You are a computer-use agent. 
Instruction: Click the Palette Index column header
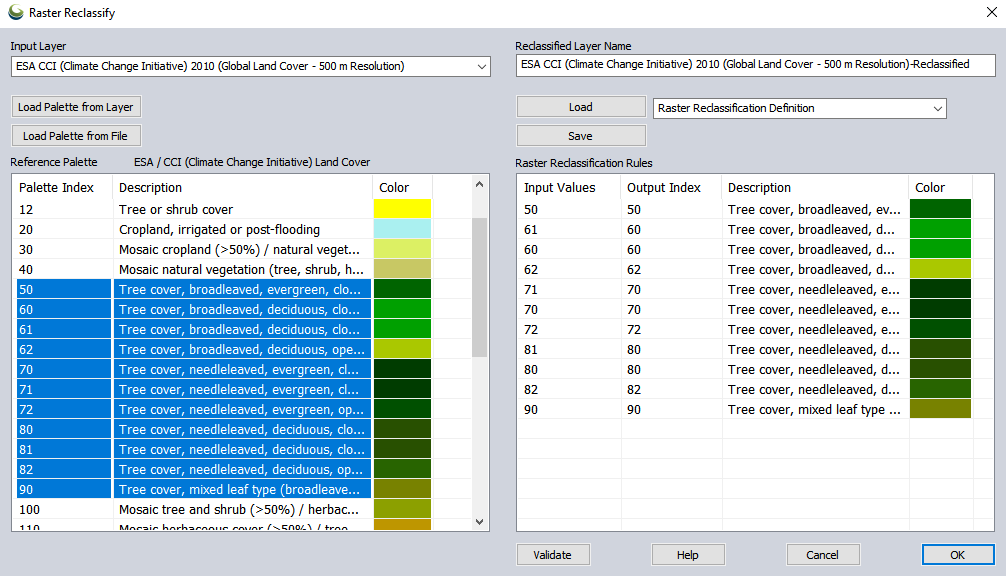tap(57, 187)
